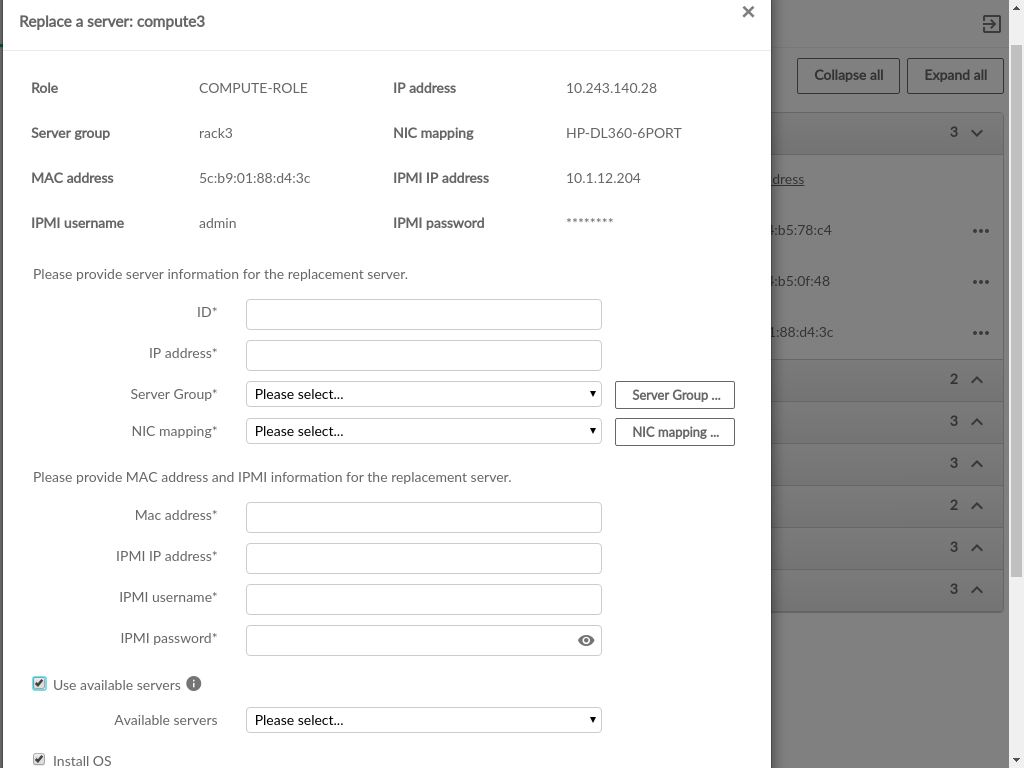Open actions menu for the 88:d4:3c server row
This screenshot has height=768, width=1024.
(x=980, y=333)
